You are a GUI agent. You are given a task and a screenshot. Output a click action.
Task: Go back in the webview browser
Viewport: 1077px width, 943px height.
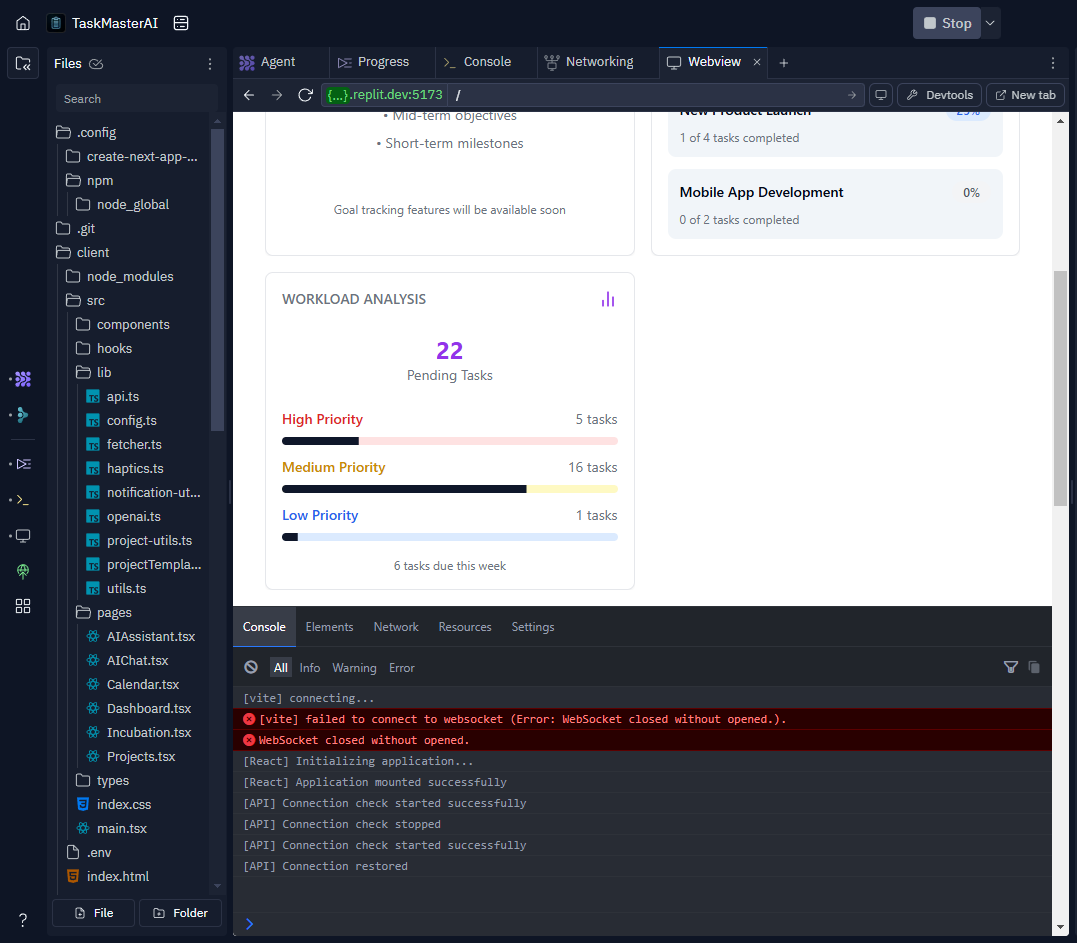coord(249,95)
